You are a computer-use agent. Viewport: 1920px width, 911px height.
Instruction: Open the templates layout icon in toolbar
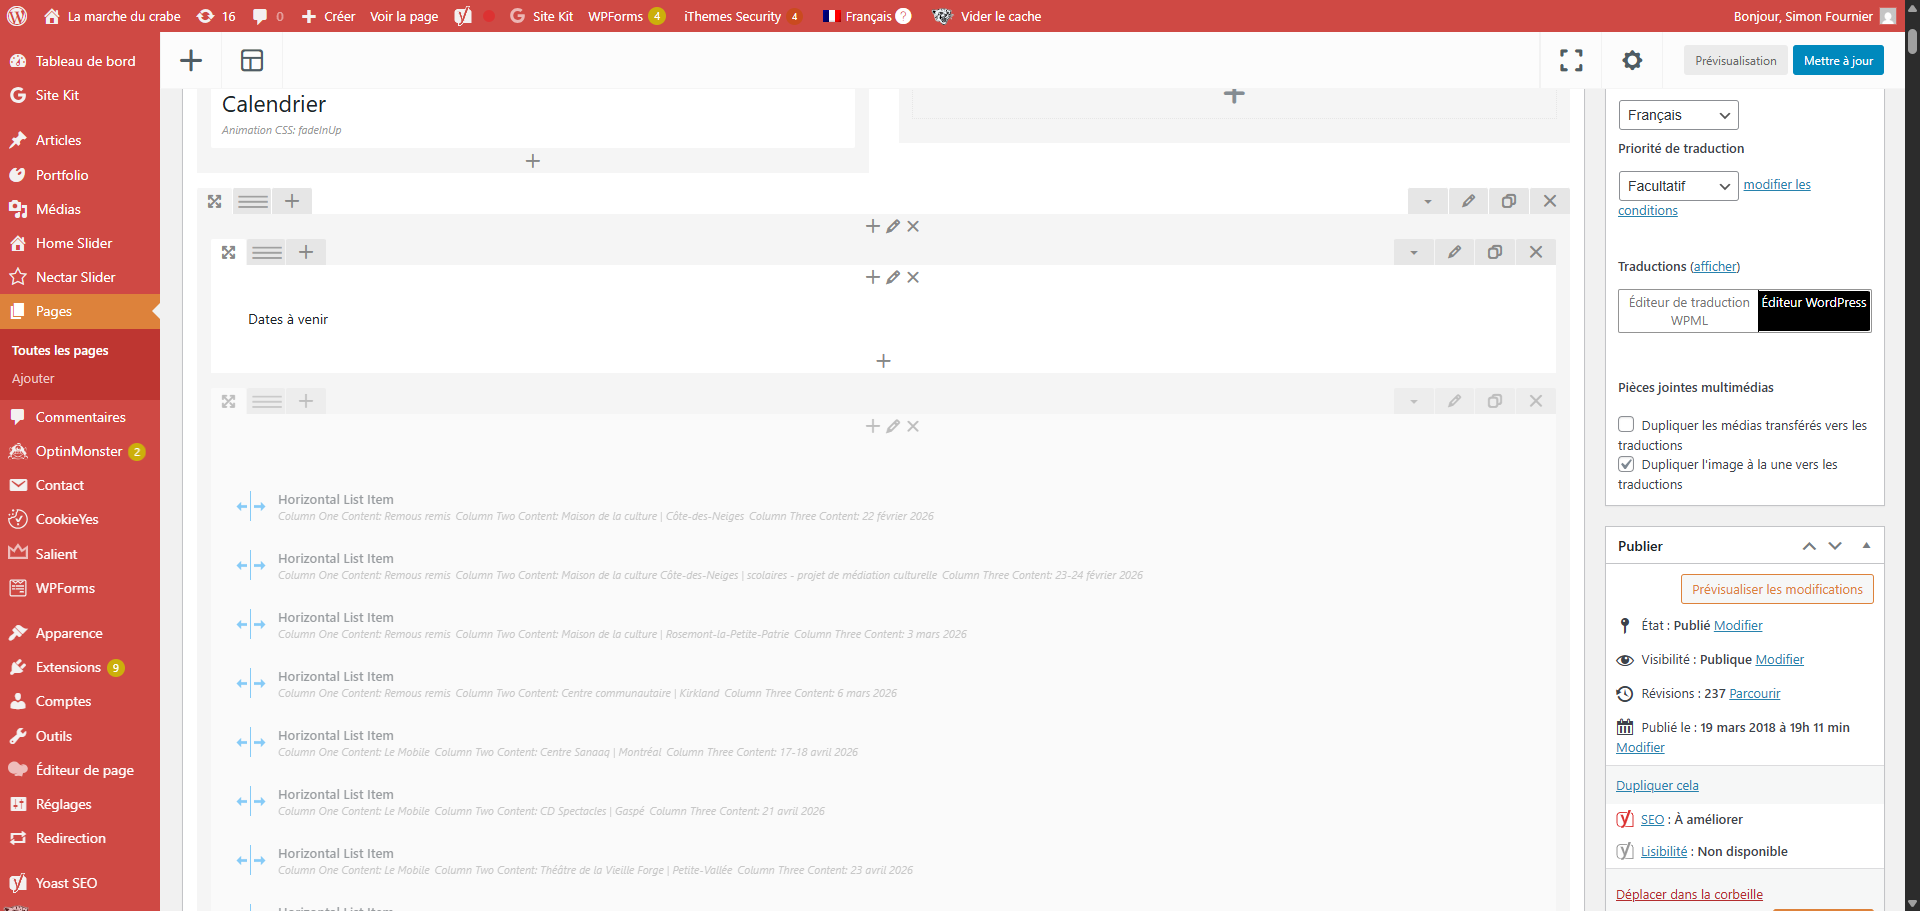click(252, 61)
